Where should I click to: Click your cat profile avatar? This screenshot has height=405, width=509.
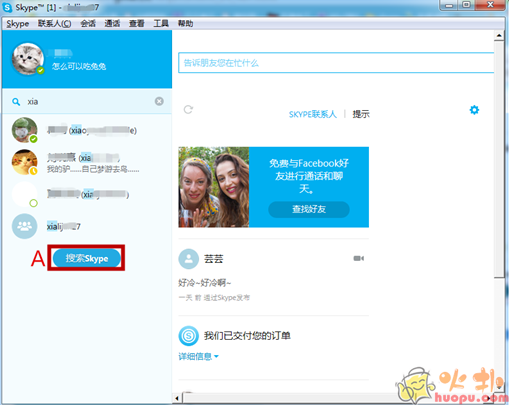tap(27, 59)
